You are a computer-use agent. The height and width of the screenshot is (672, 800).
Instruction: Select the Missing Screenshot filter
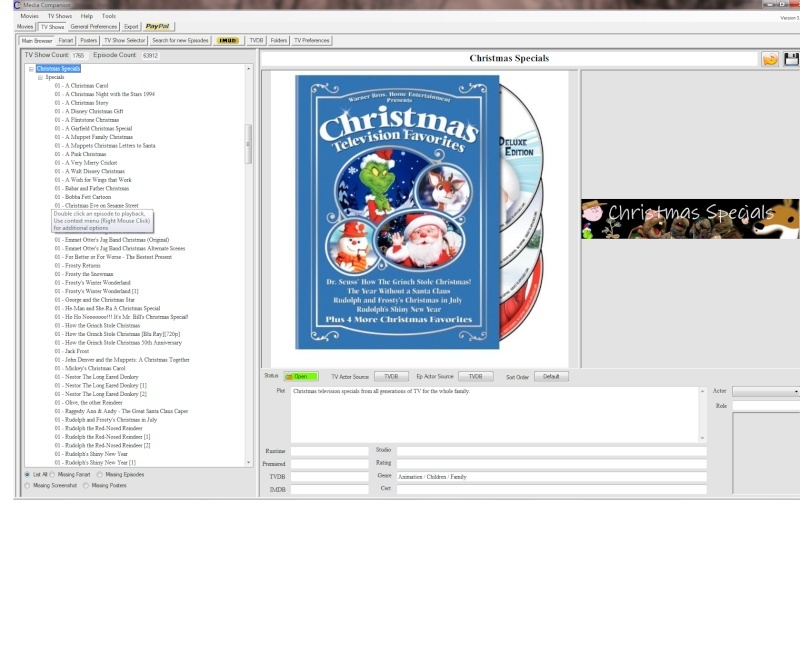coord(27,486)
